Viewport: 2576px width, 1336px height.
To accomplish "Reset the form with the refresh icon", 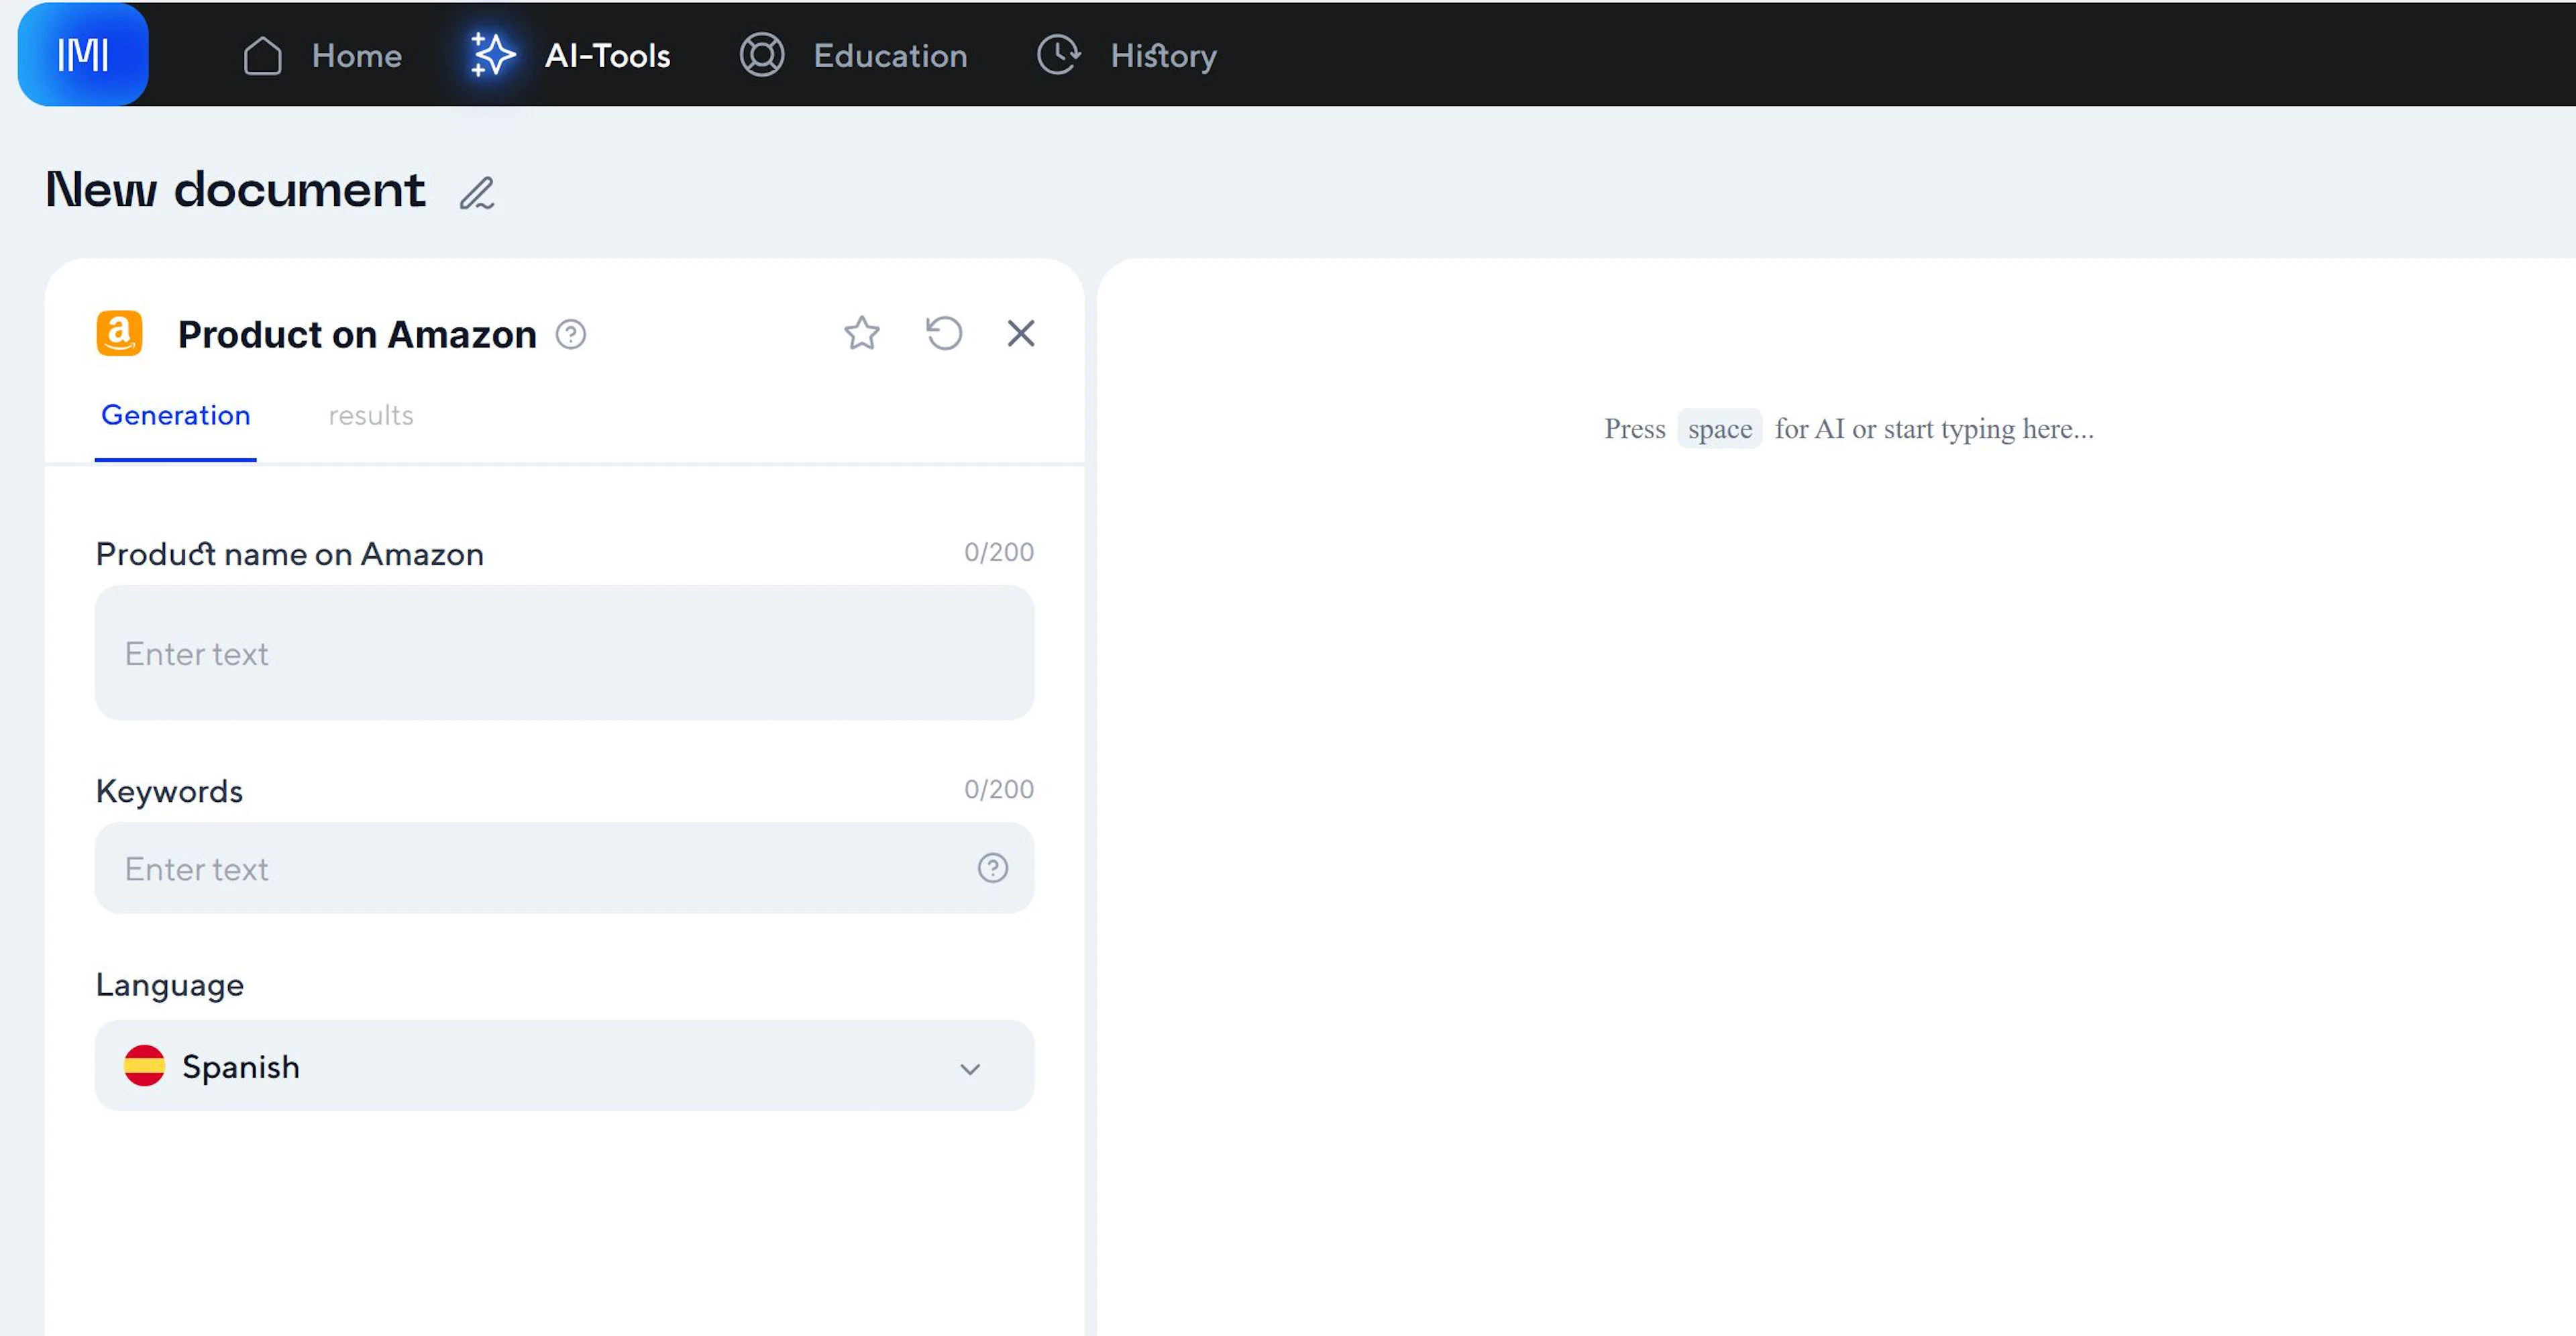I will [x=943, y=333].
